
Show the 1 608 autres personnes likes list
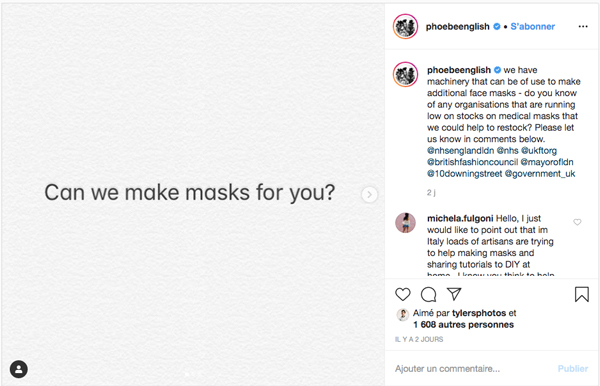coord(463,325)
